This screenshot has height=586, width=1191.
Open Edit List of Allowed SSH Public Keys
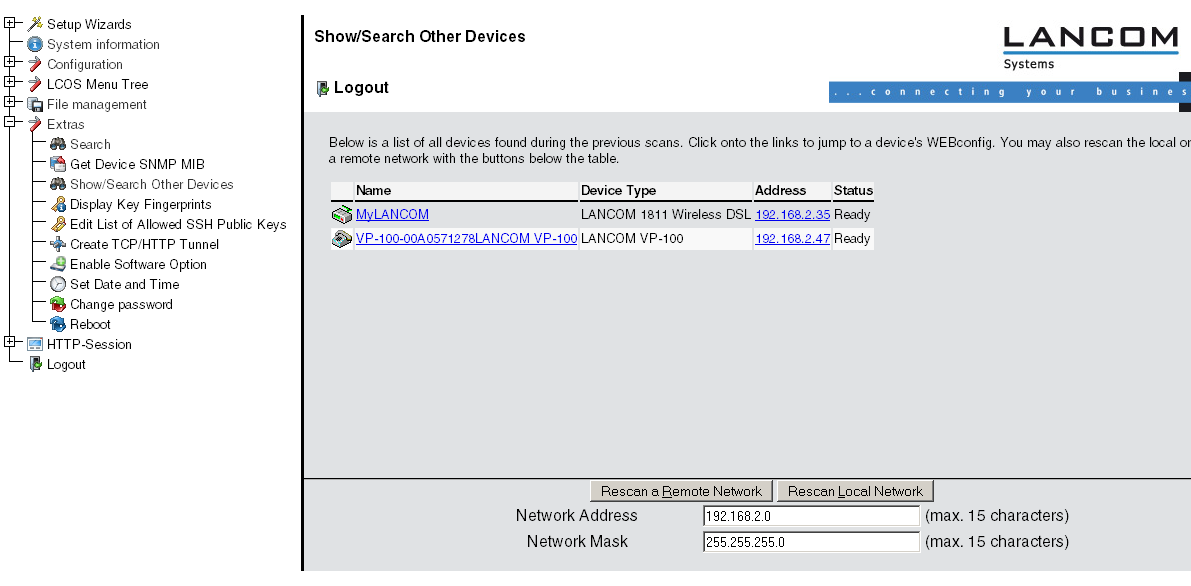[178, 224]
